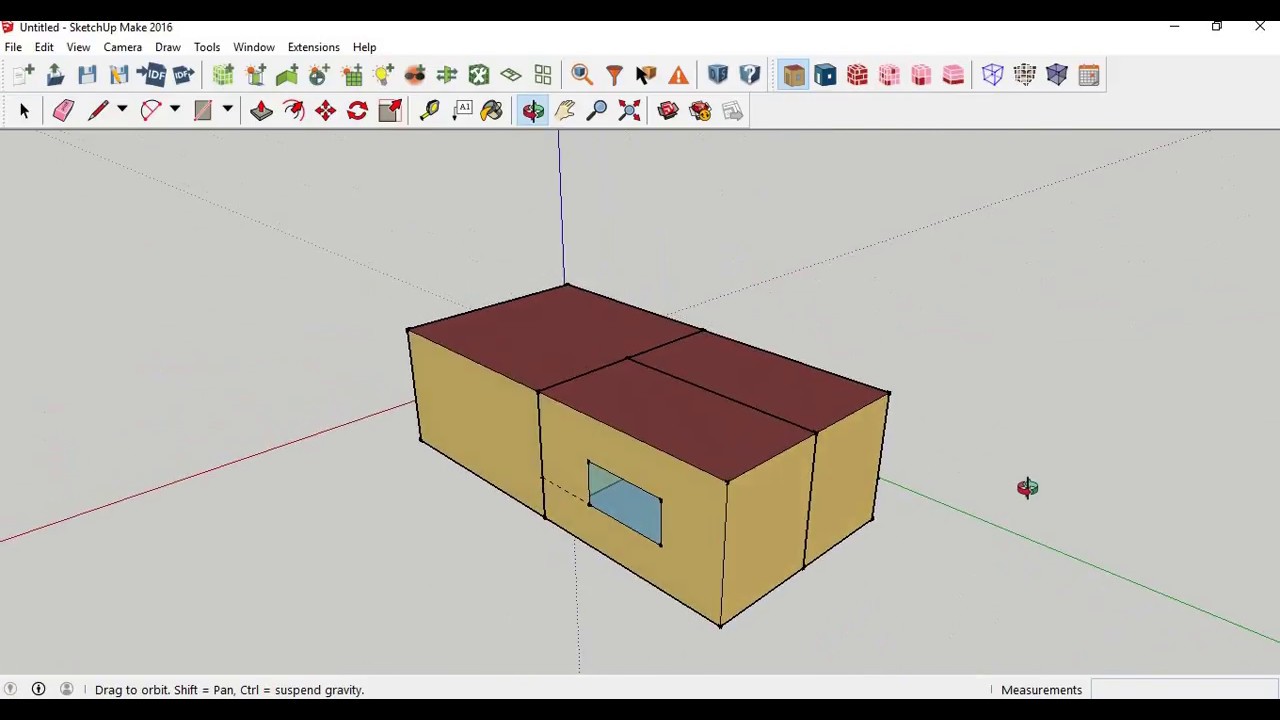The height and width of the screenshot is (720, 1280).
Task: Select the Line pencil tool
Action: tap(98, 111)
